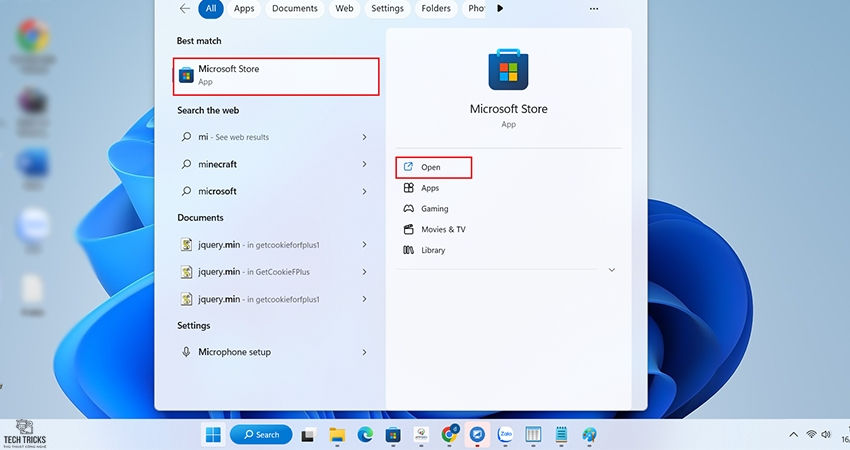Launch Microsoft Store from taskbar
This screenshot has width=850, height=450.
pos(393,435)
